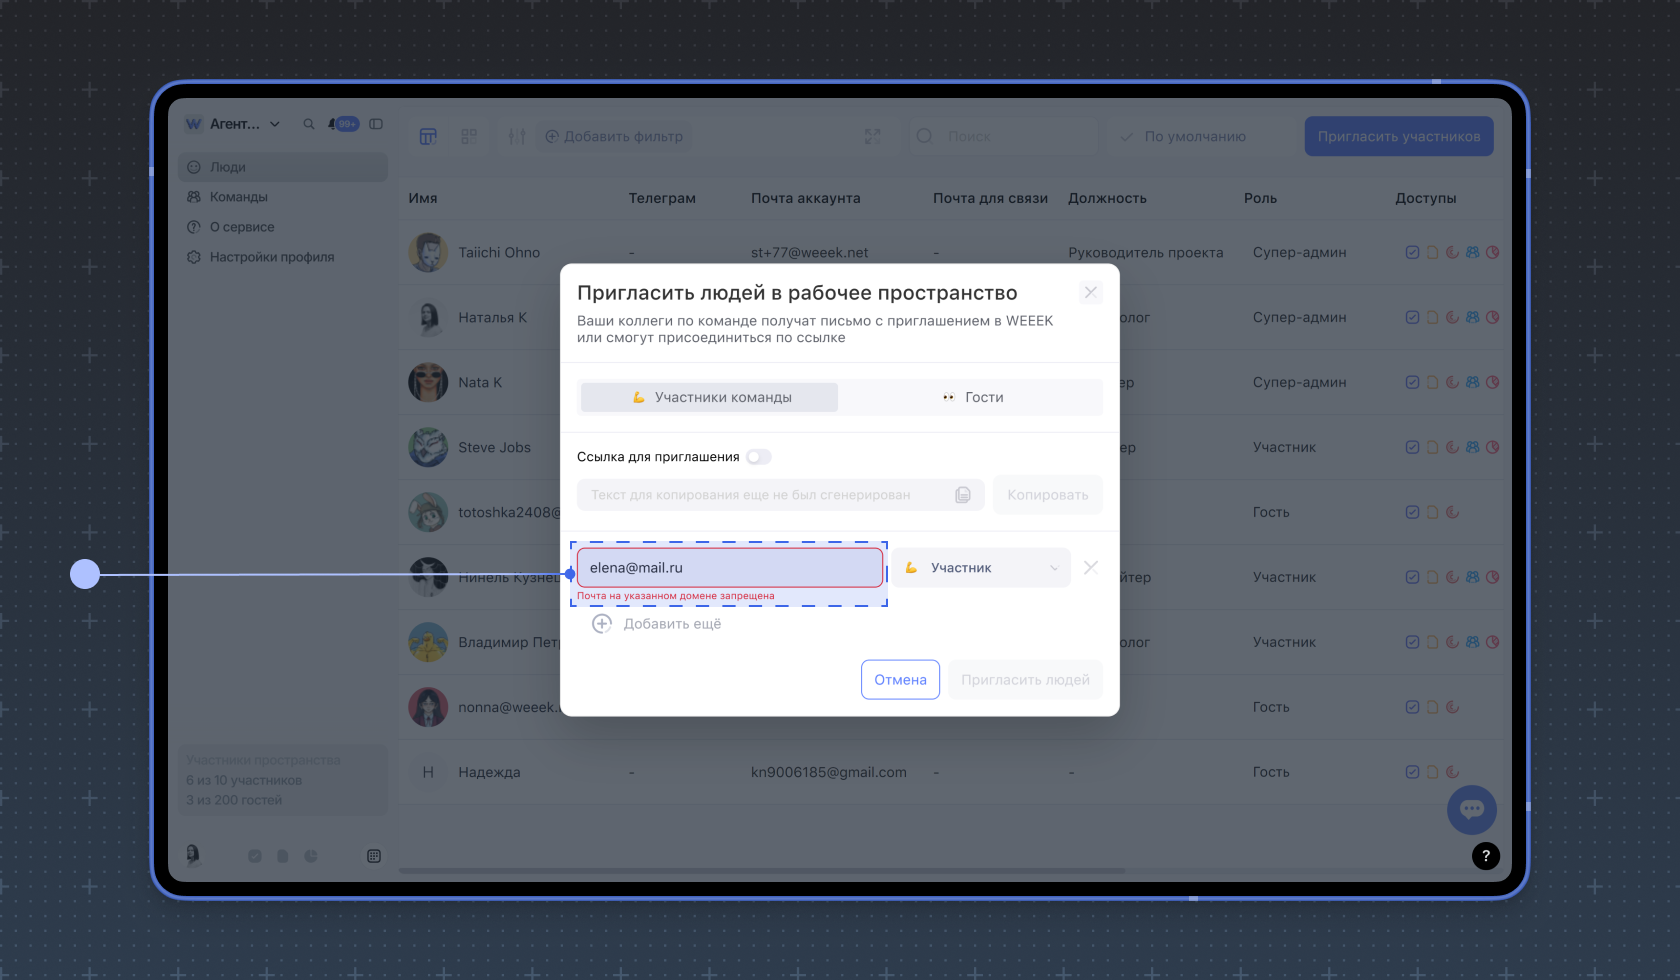Image resolution: width=1680 pixels, height=980 pixels.
Task: Open the apps grid icon in sidebar footer
Action: 374,856
